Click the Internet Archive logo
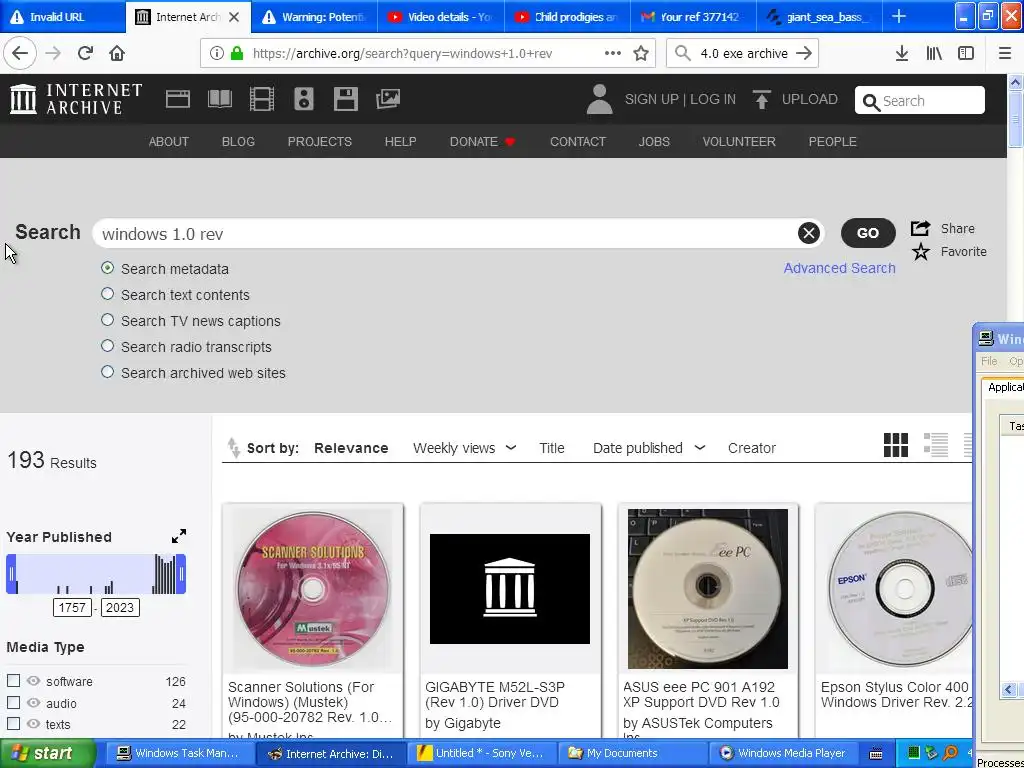Screen dimensions: 1024x768 pyautogui.click(x=76, y=99)
